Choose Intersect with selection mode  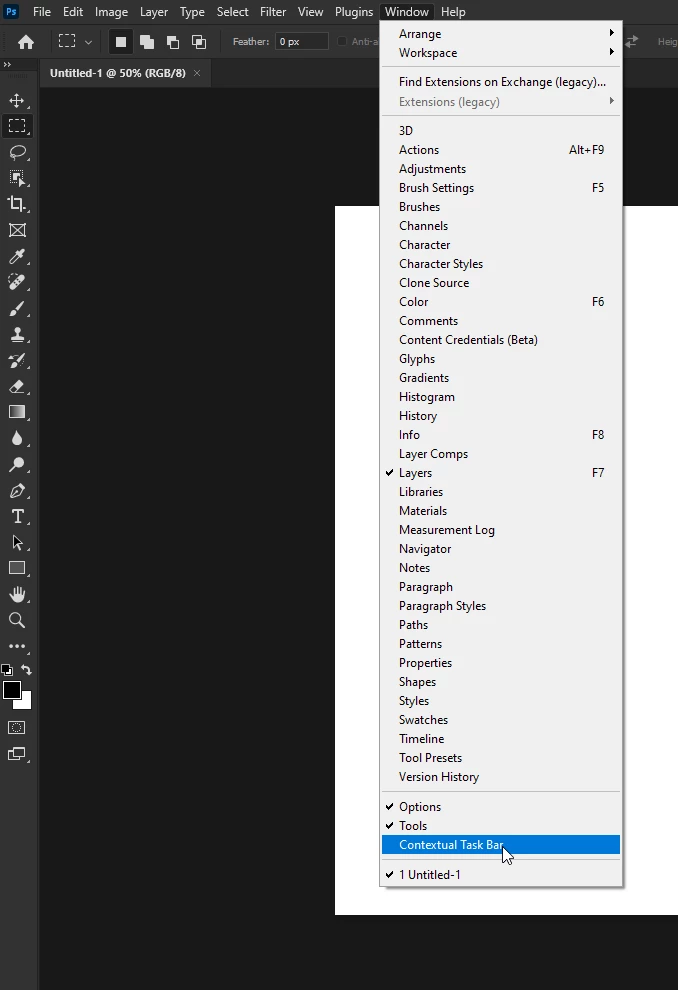point(199,42)
